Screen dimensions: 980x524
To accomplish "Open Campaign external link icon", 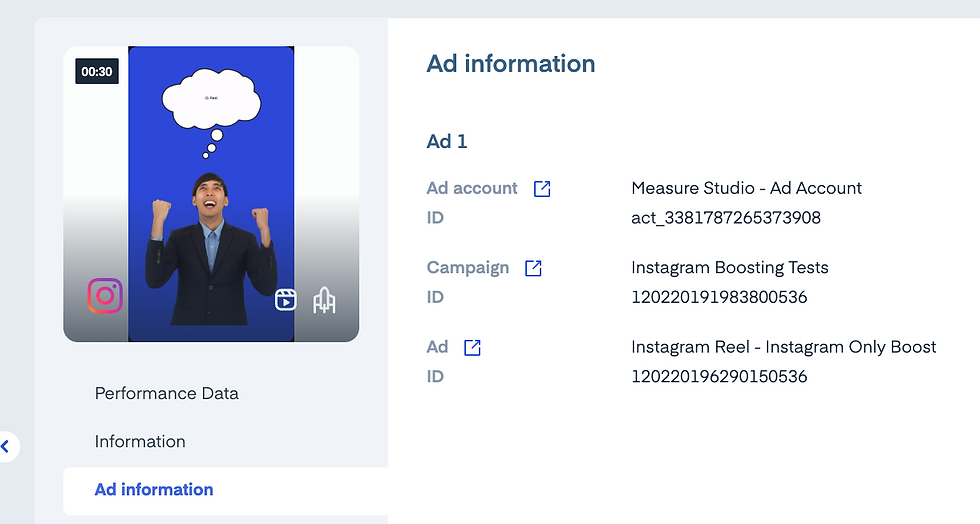I will [x=533, y=268].
